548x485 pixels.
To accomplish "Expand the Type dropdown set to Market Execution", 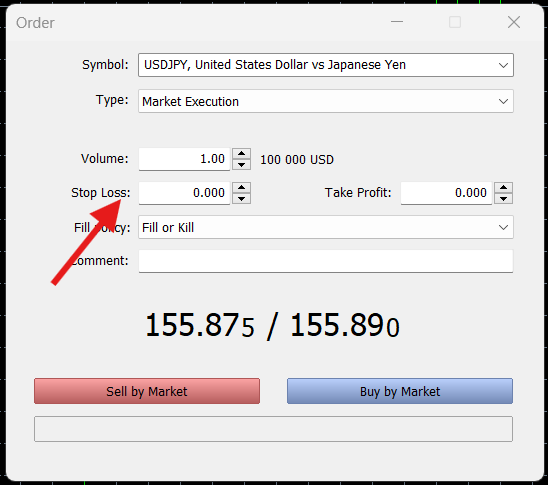I will 326,101.
